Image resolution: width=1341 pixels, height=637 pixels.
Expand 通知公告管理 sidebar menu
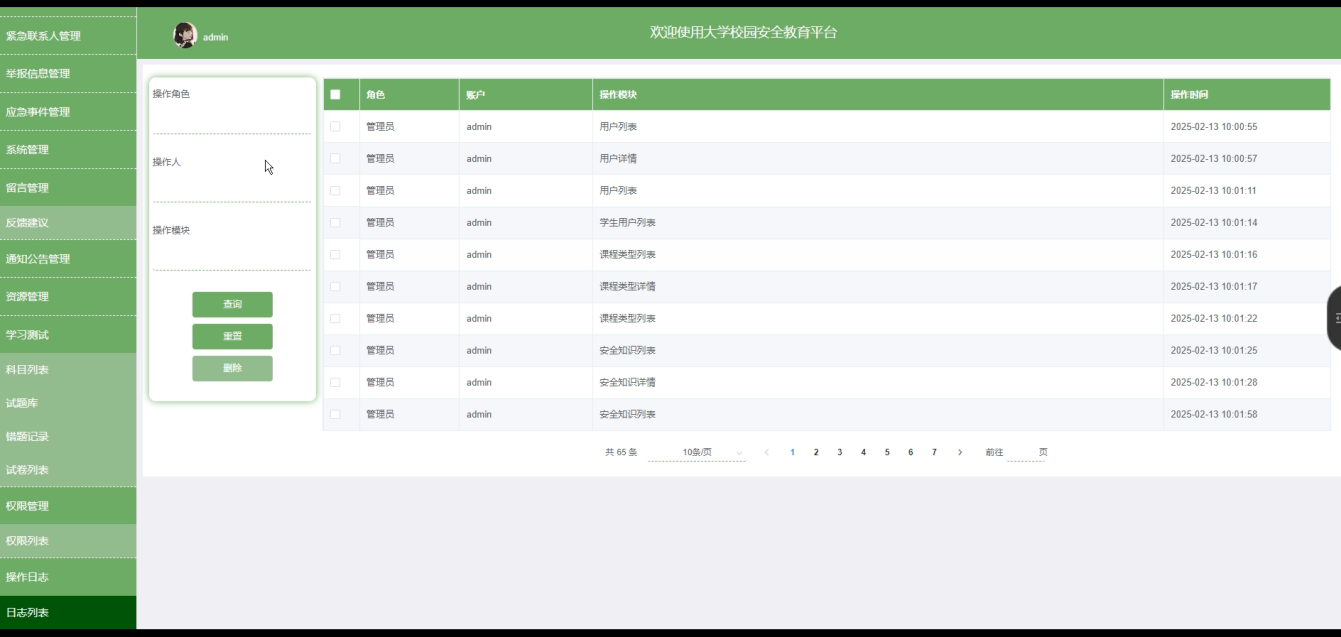tap(68, 259)
